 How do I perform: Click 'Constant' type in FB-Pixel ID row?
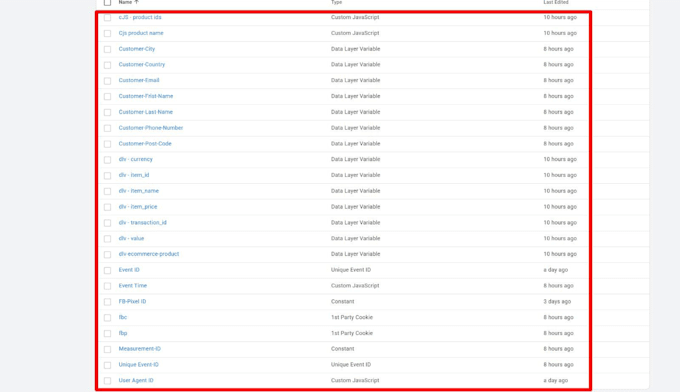(x=343, y=301)
